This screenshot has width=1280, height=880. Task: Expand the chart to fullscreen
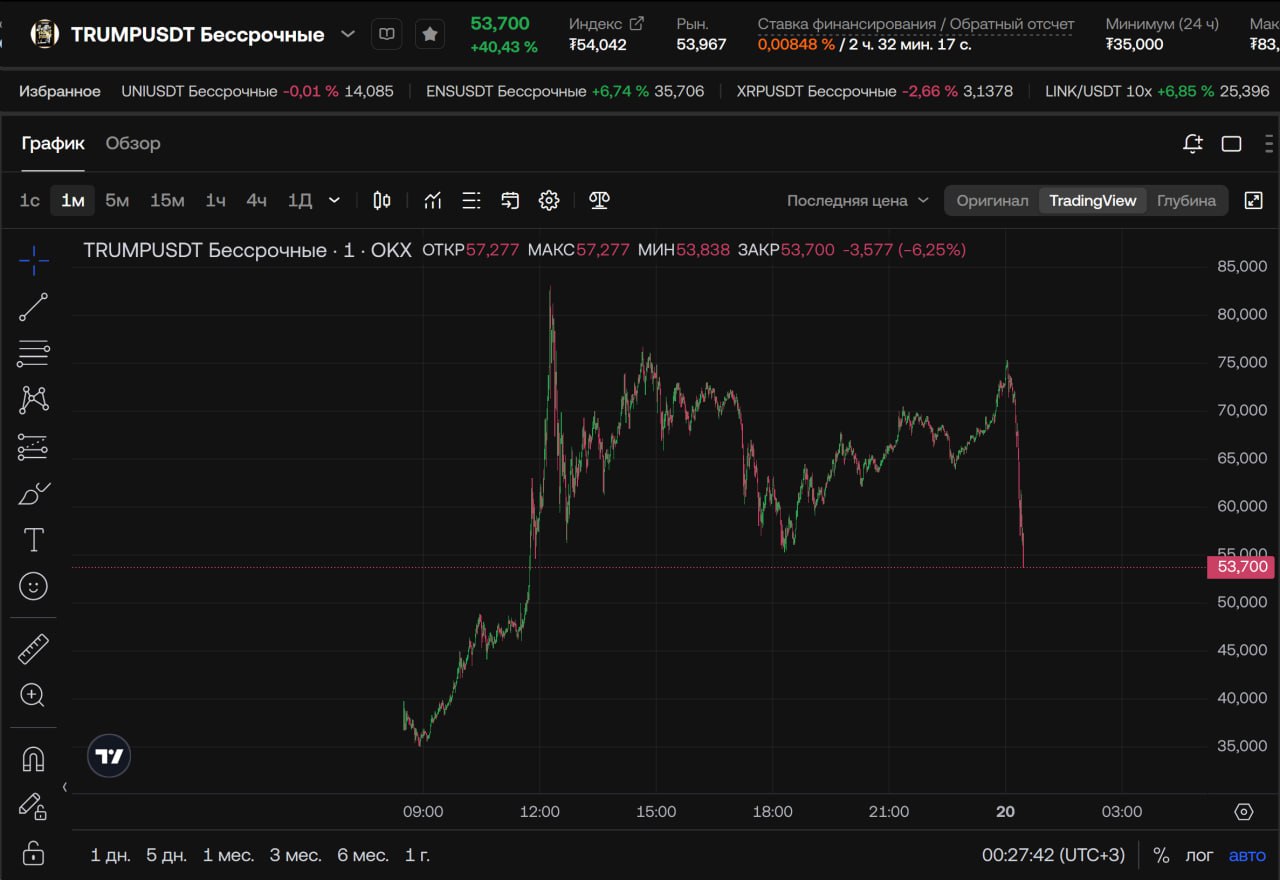pyautogui.click(x=1253, y=200)
